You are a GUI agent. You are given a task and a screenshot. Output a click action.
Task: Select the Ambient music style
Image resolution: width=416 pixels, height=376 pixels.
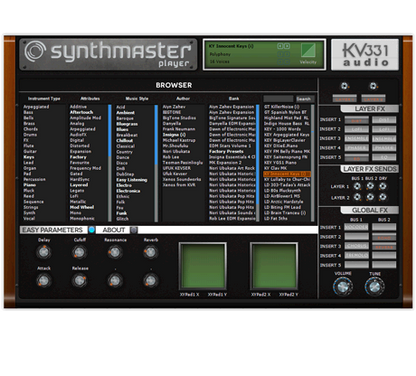(x=126, y=113)
